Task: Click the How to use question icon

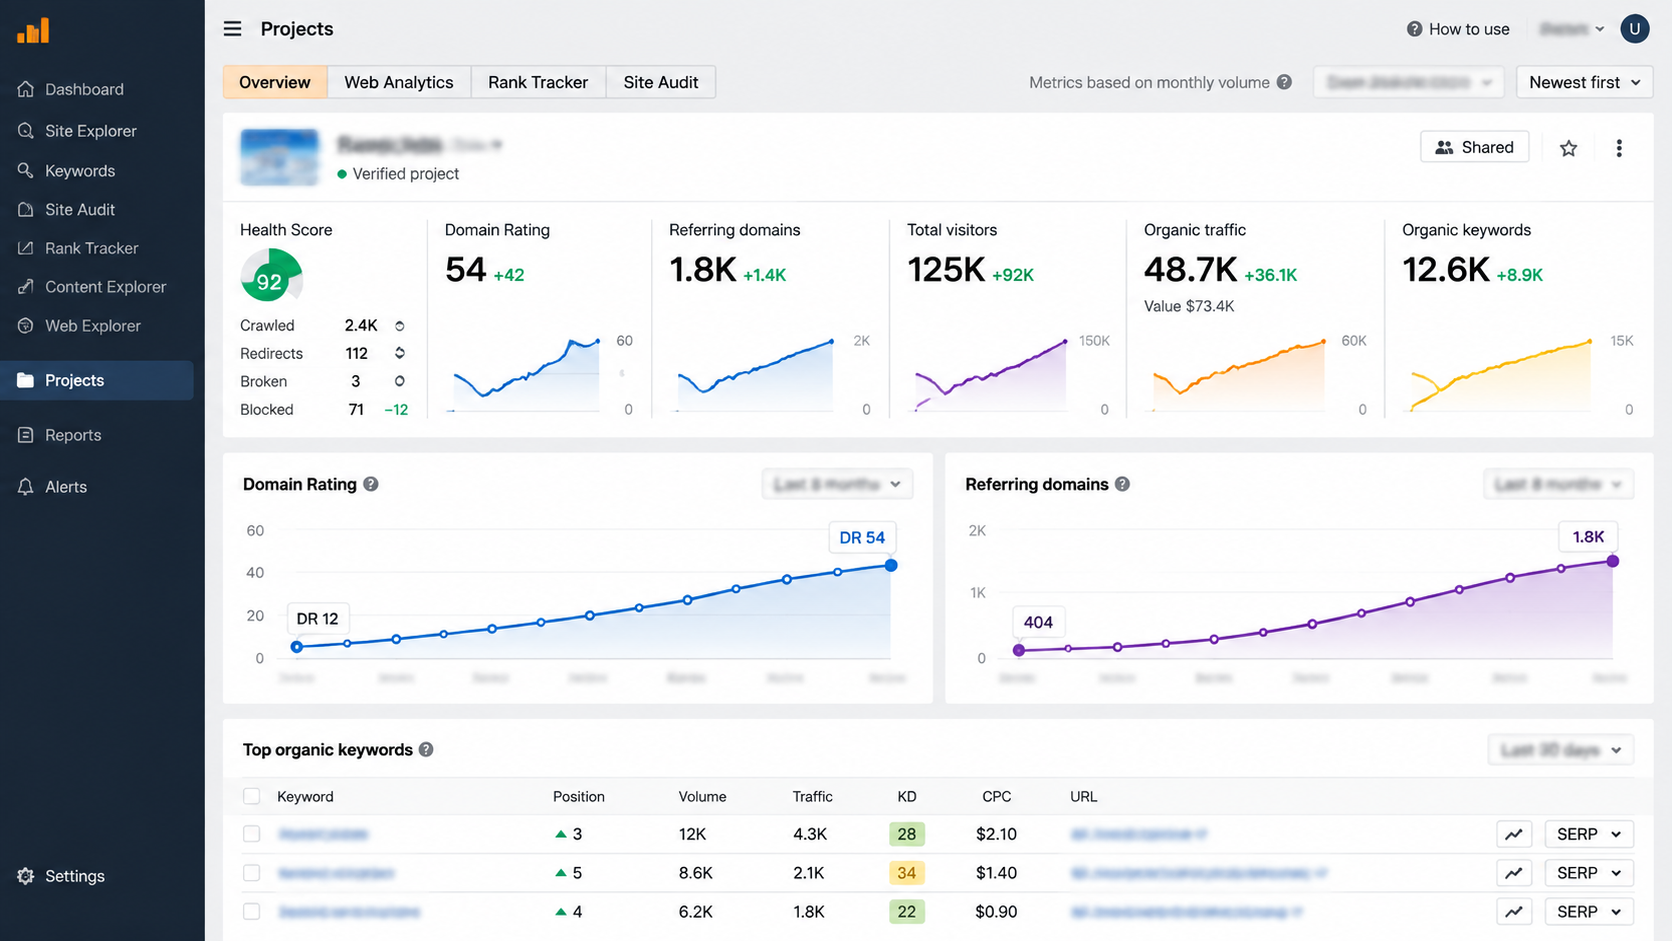Action: click(x=1414, y=29)
